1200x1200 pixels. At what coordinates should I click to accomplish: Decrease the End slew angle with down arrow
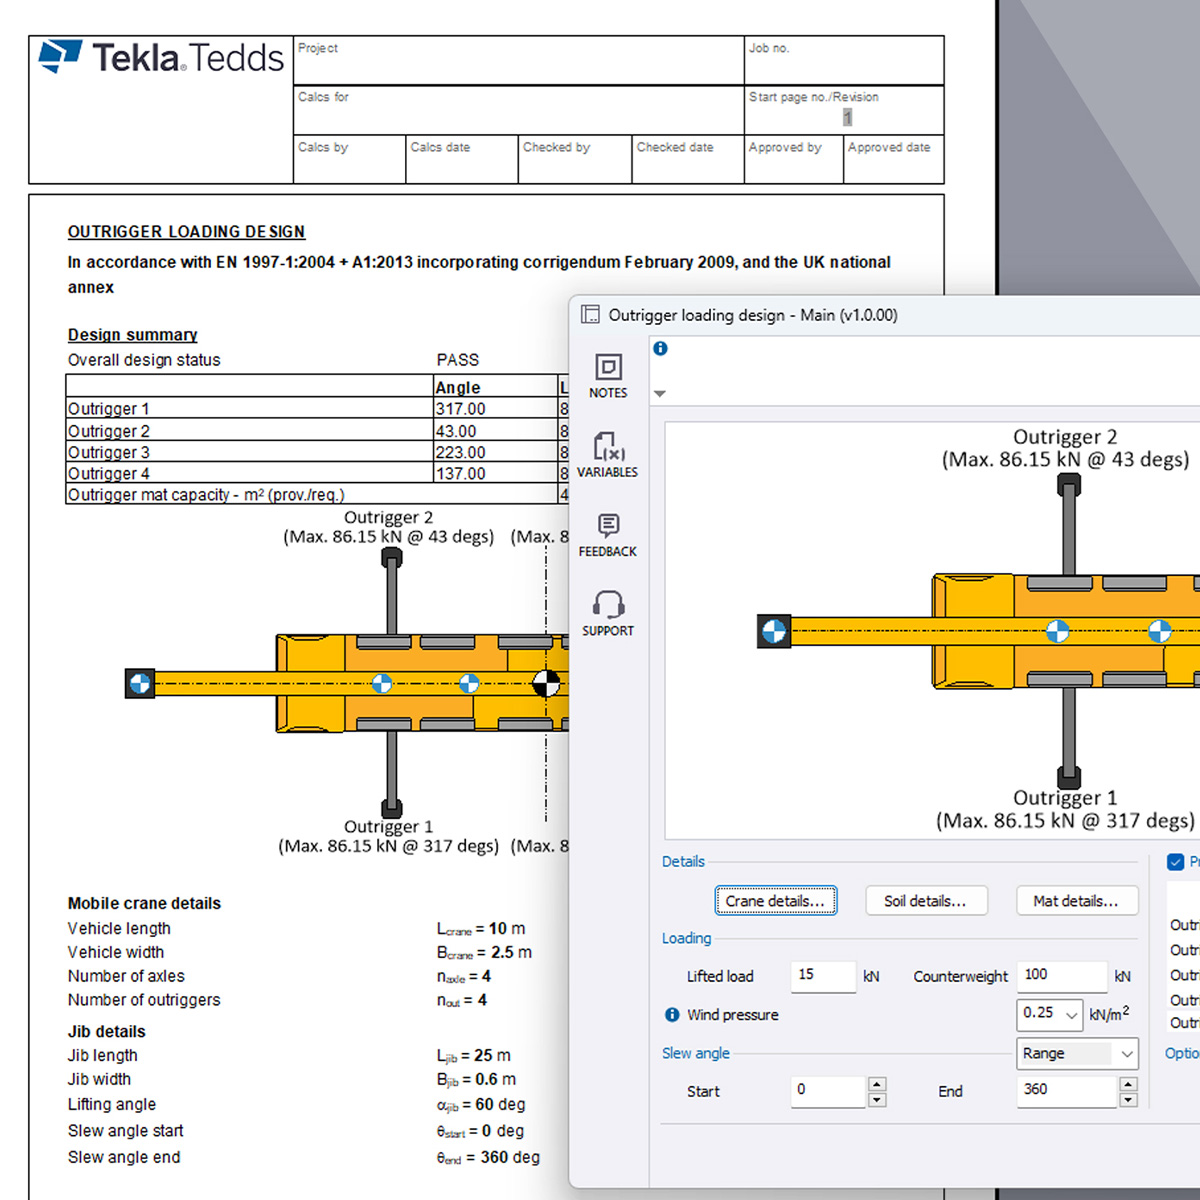point(1128,1100)
